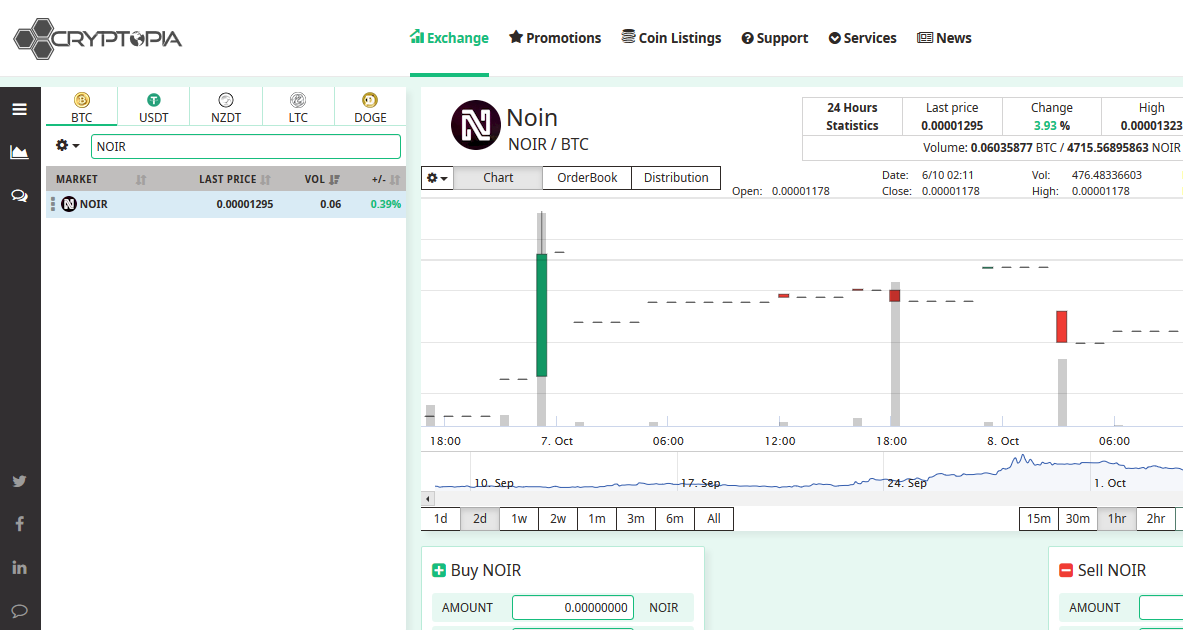Set chart range to 1w
Viewport: 1183px width, 630px height.
(519, 518)
